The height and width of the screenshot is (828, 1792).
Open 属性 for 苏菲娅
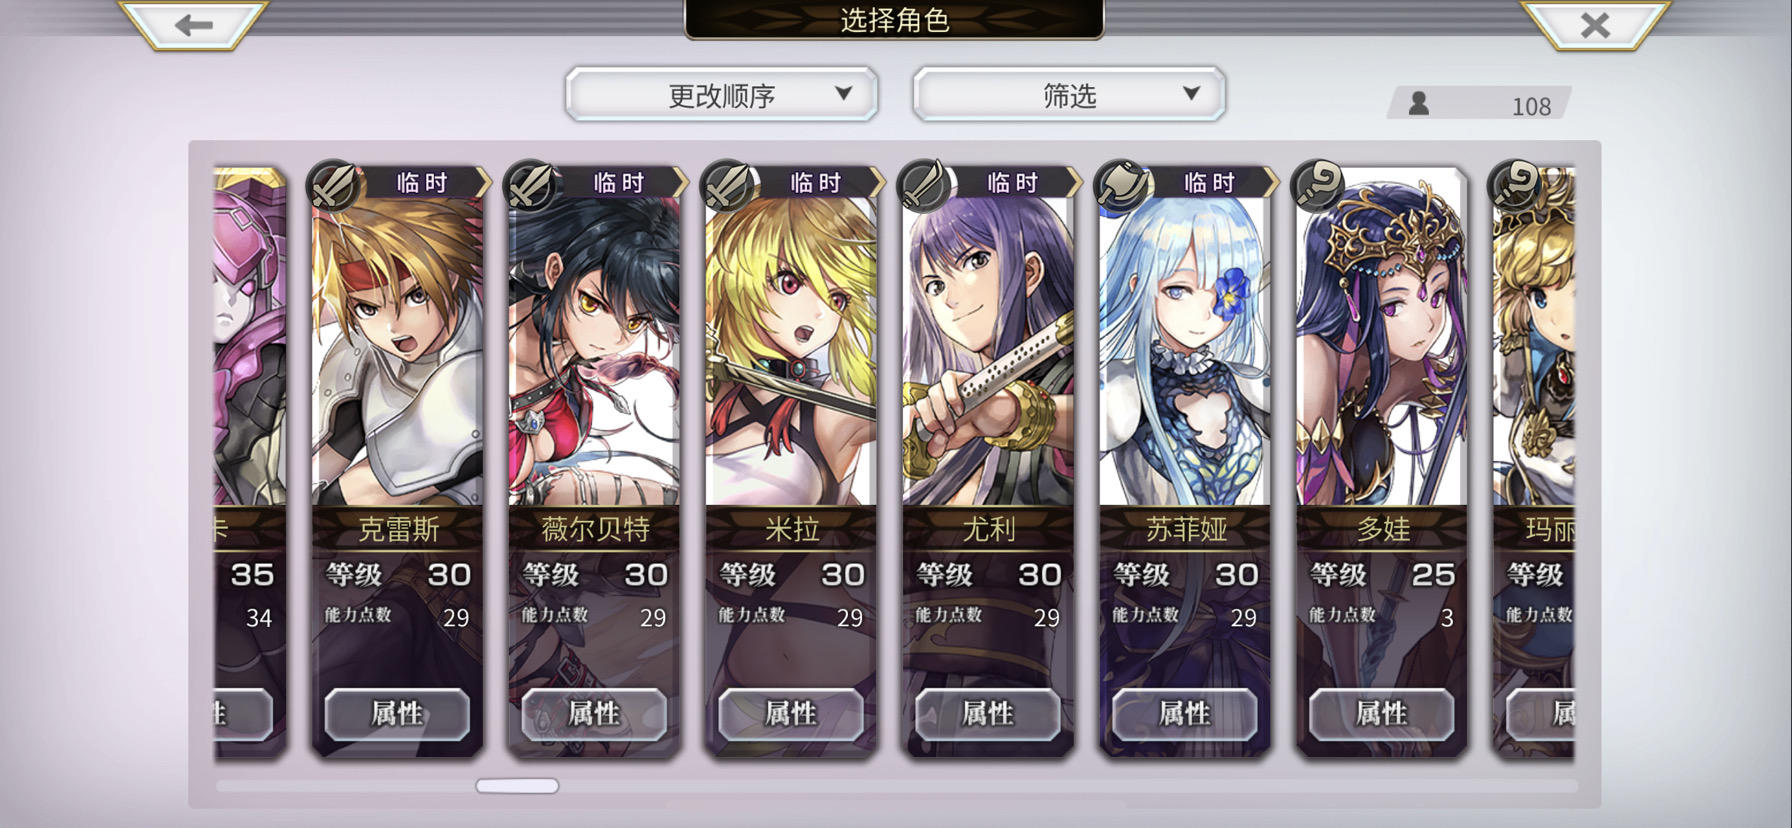pos(1185,714)
